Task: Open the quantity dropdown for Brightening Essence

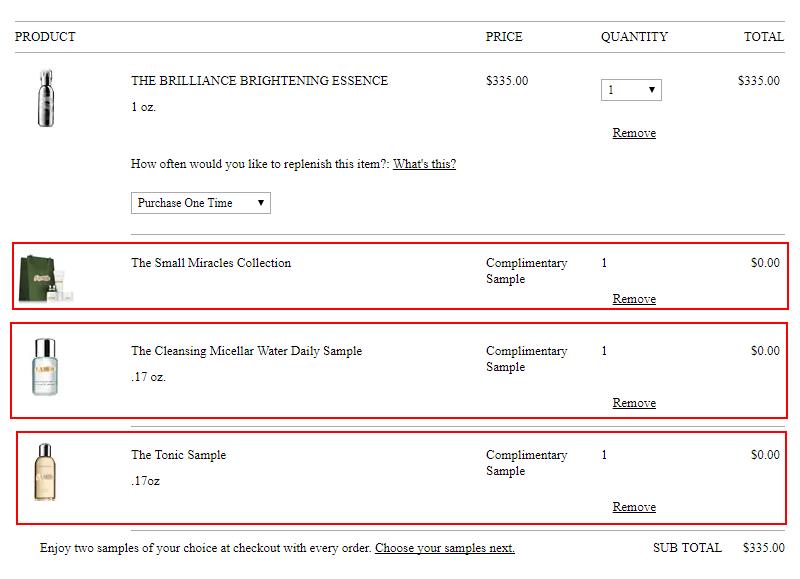Action: pos(631,90)
